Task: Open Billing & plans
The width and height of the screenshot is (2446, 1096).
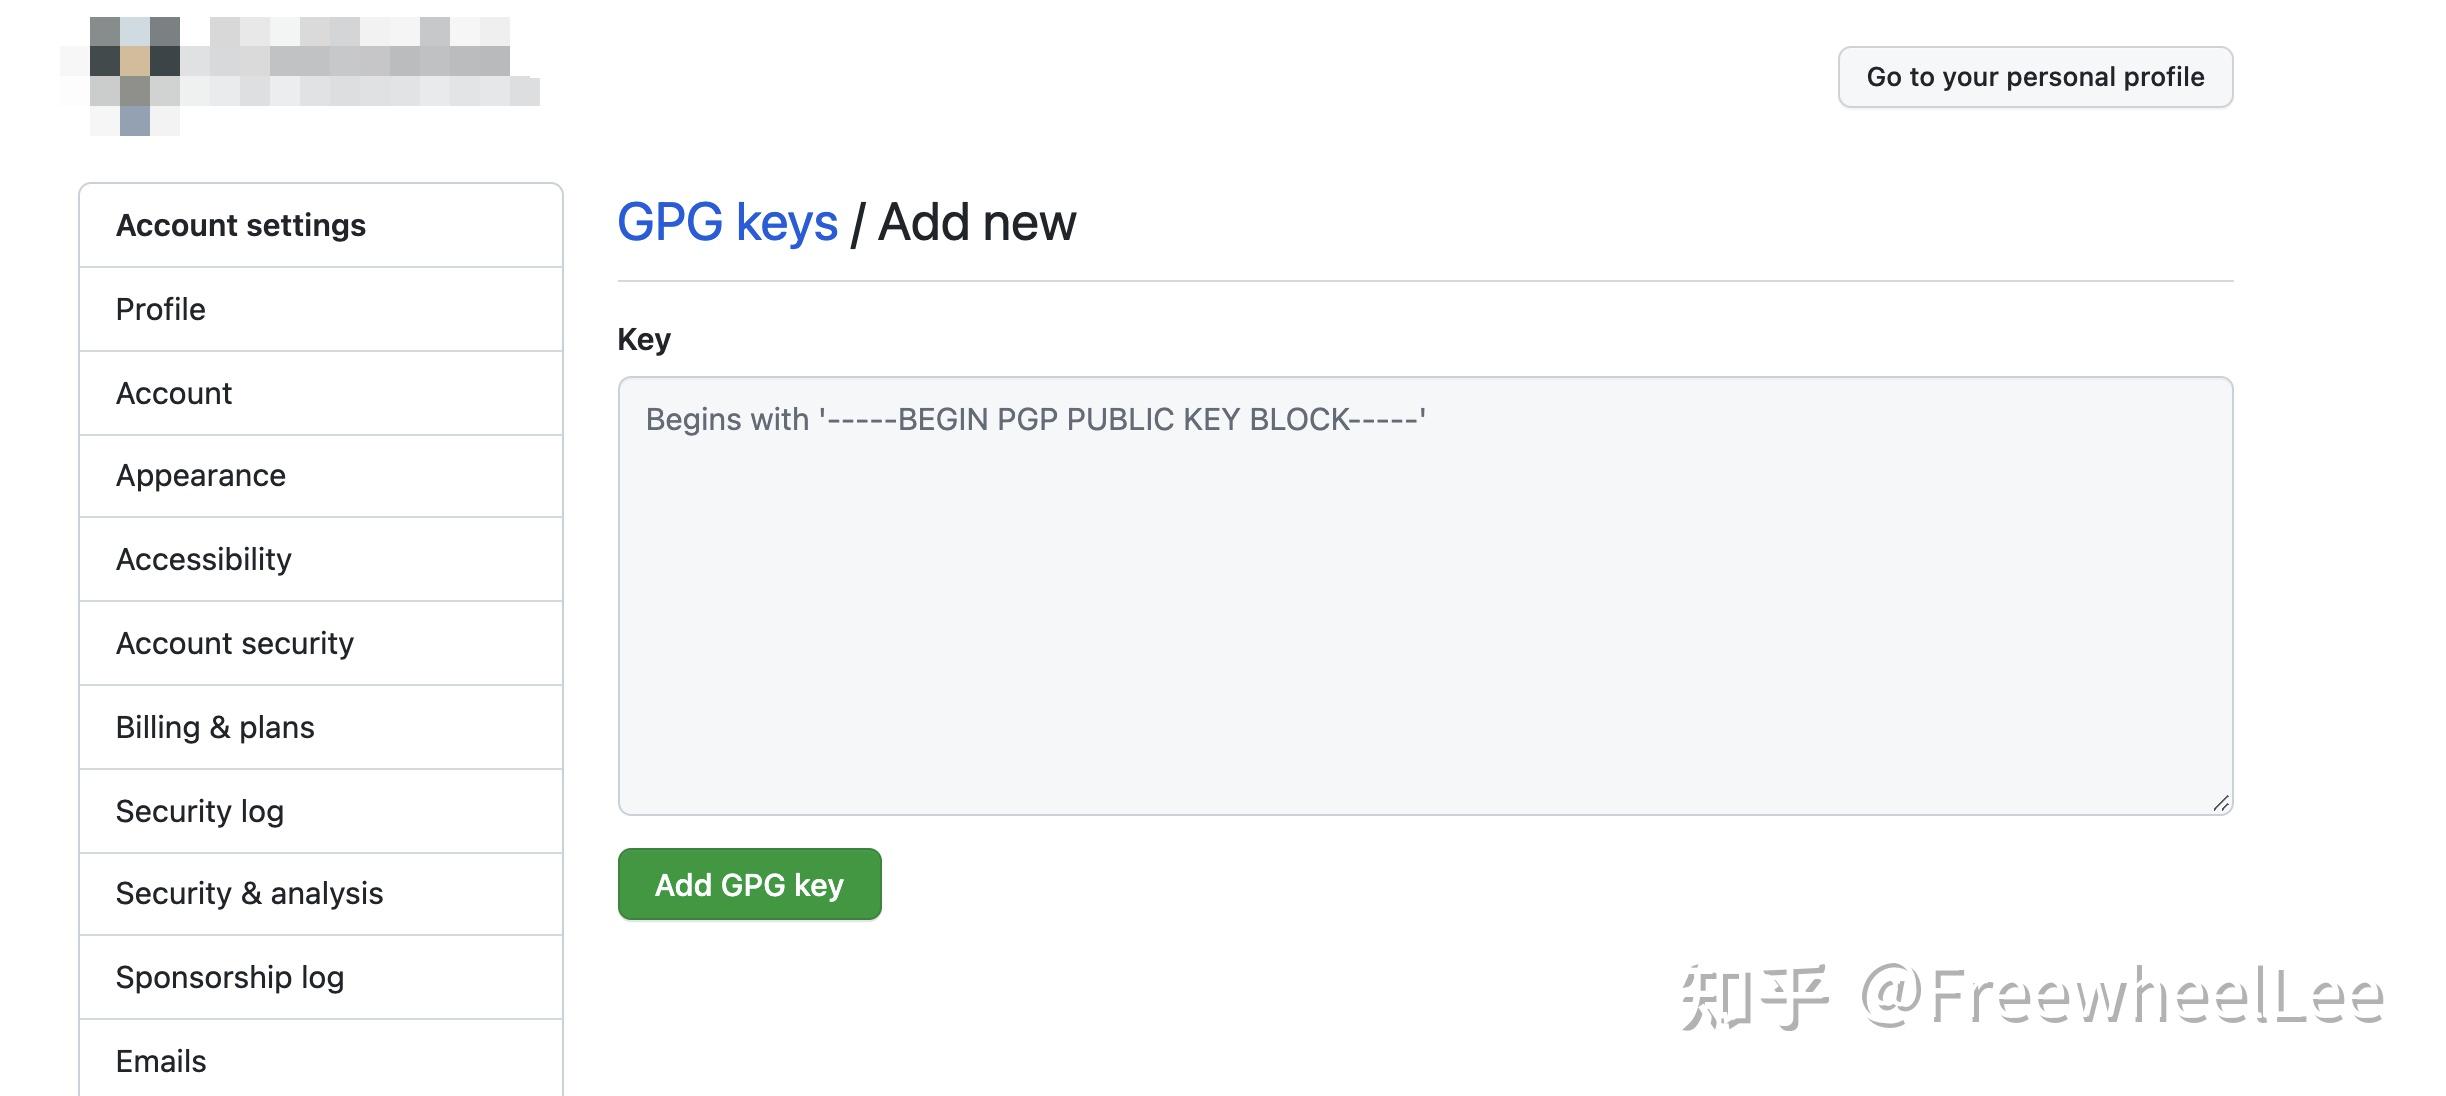Action: (x=215, y=727)
